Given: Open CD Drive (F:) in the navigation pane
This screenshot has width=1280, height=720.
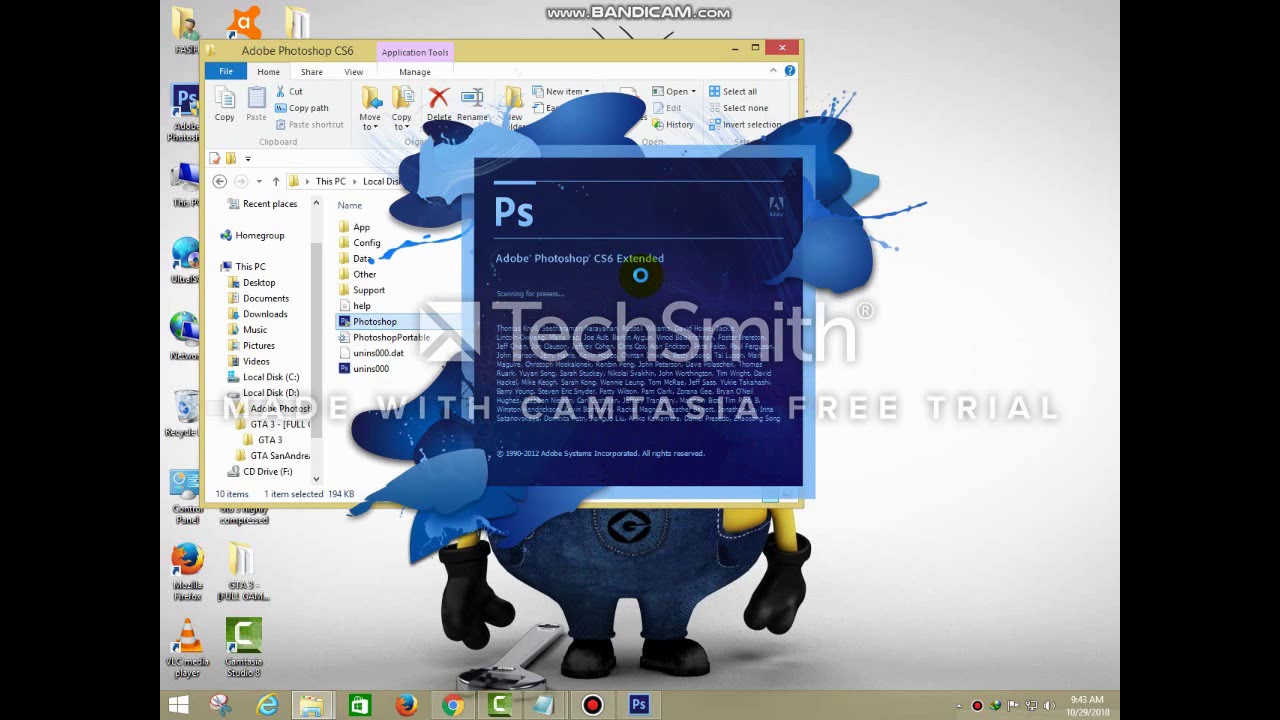Looking at the screenshot, I should pos(259,472).
